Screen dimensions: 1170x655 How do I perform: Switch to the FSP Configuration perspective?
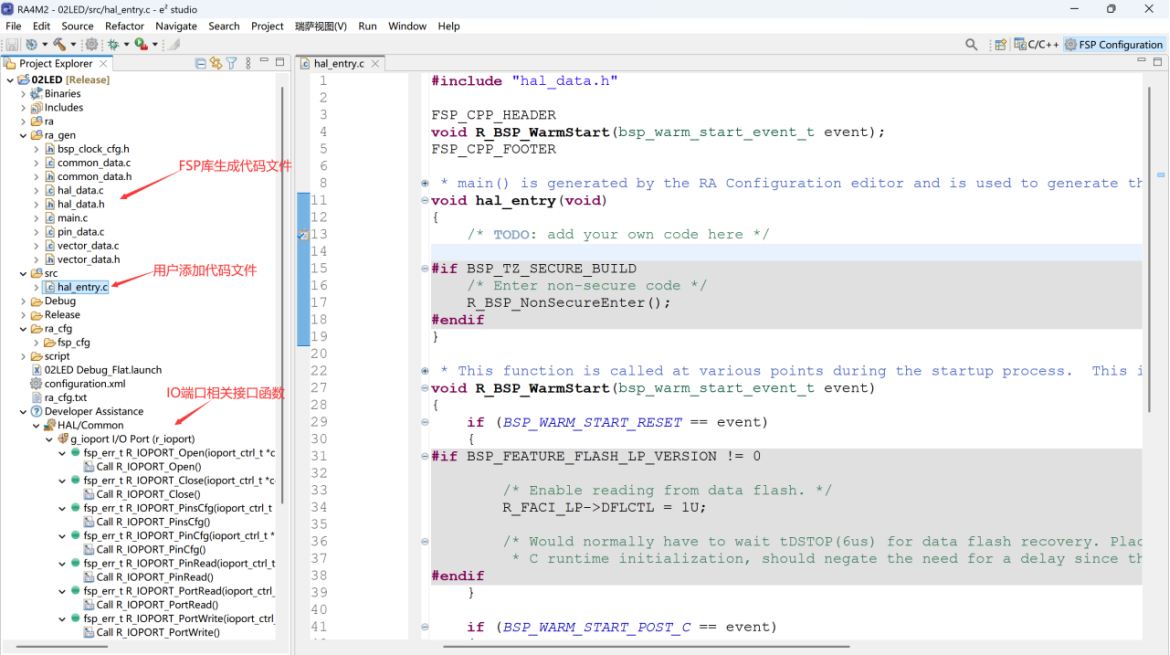pyautogui.click(x=1113, y=45)
